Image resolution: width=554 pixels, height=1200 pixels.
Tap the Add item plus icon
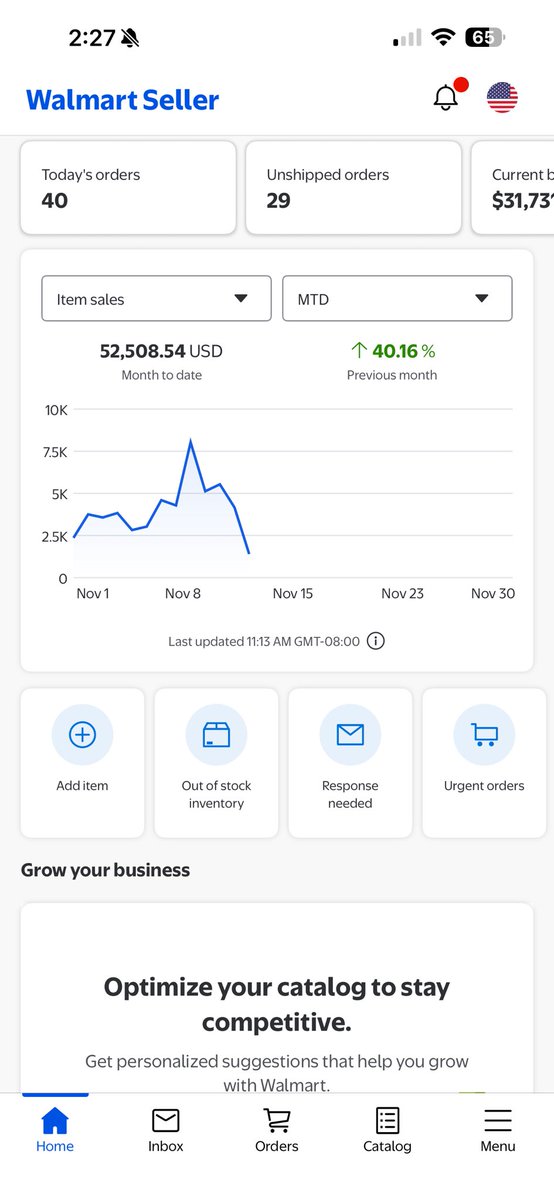pos(82,735)
